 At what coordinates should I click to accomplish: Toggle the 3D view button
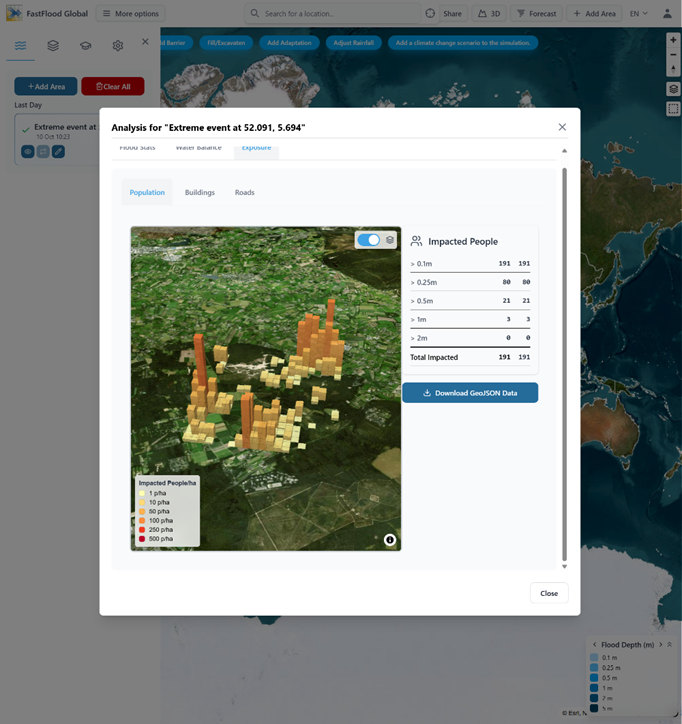point(489,14)
